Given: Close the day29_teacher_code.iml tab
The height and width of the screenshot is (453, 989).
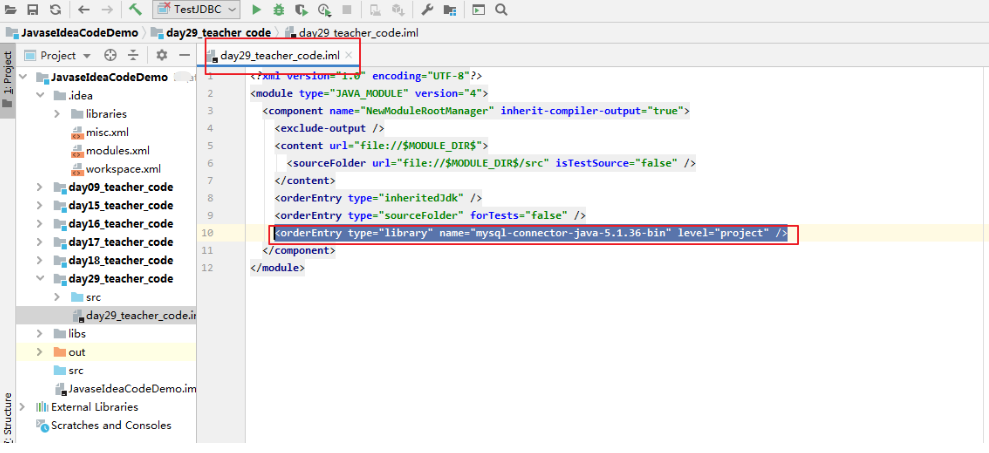Looking at the screenshot, I should pos(348,56).
